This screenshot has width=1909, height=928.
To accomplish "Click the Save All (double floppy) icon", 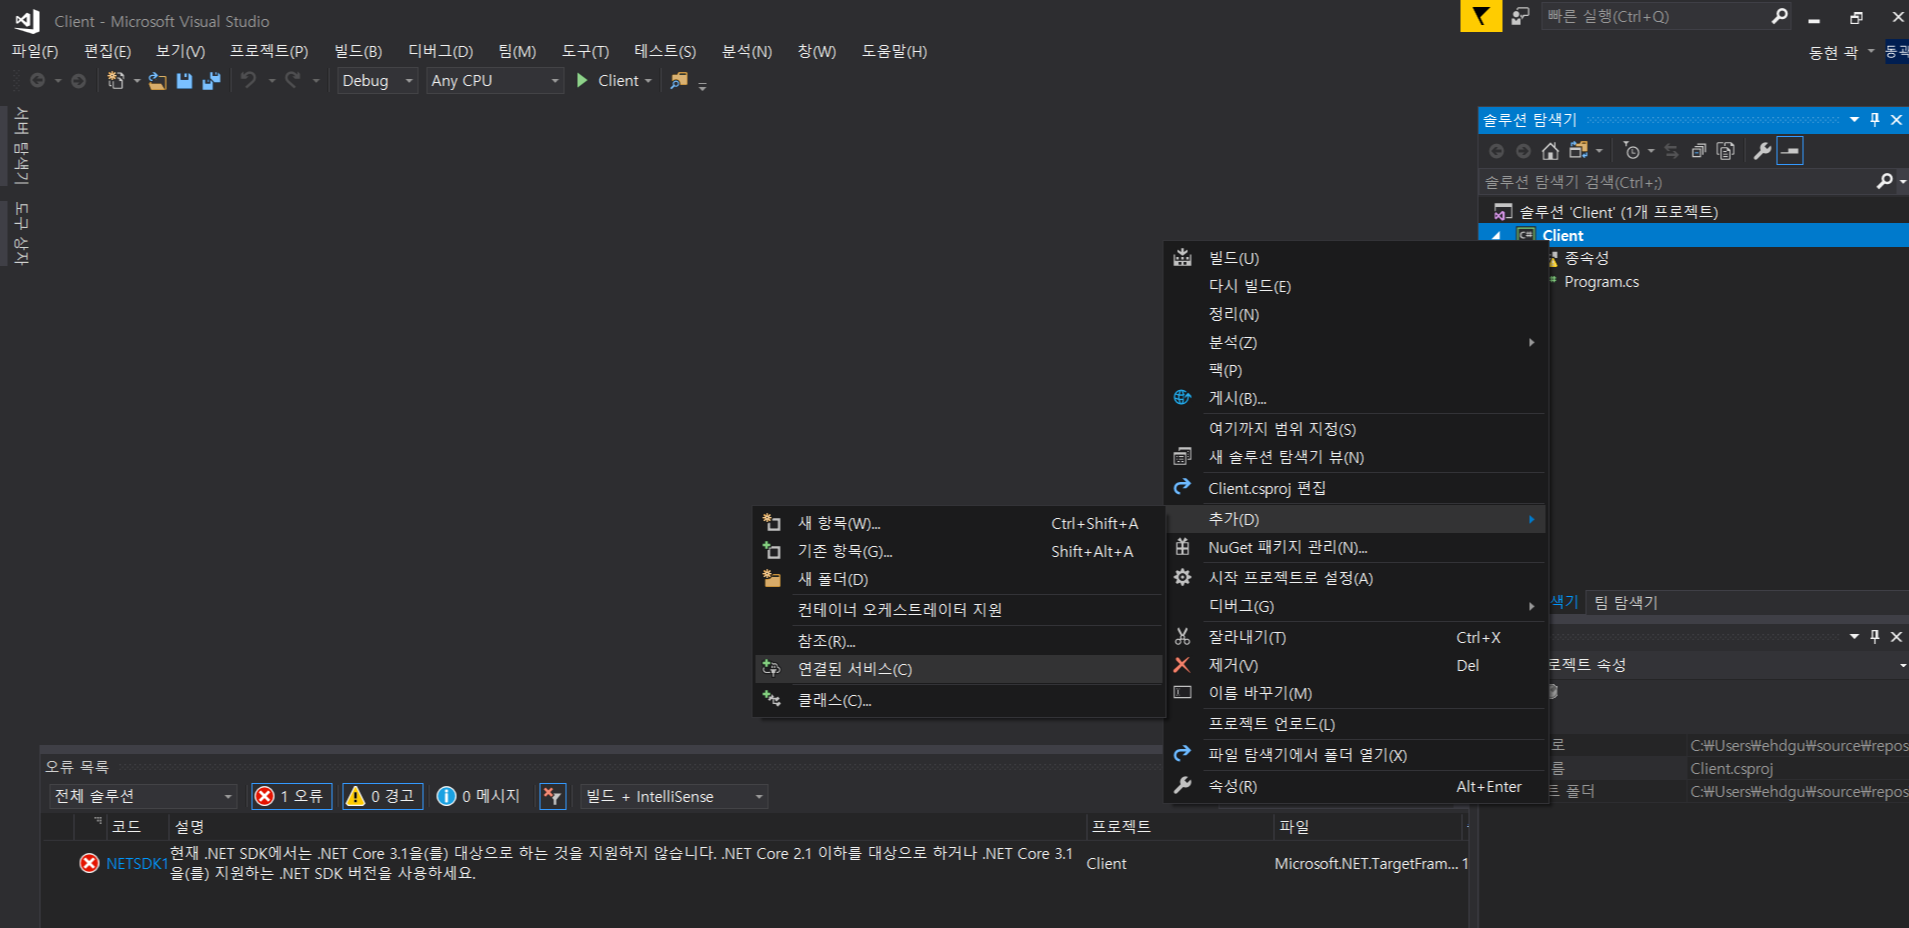I will [211, 81].
